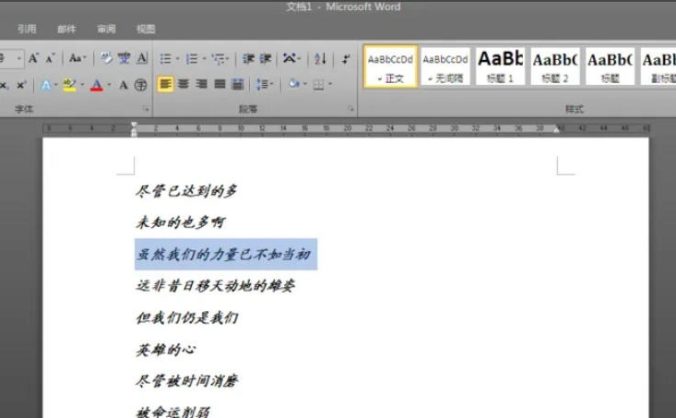This screenshot has height=418, width=676.
Task: Select Justify alignment
Action: pyautogui.click(x=220, y=84)
